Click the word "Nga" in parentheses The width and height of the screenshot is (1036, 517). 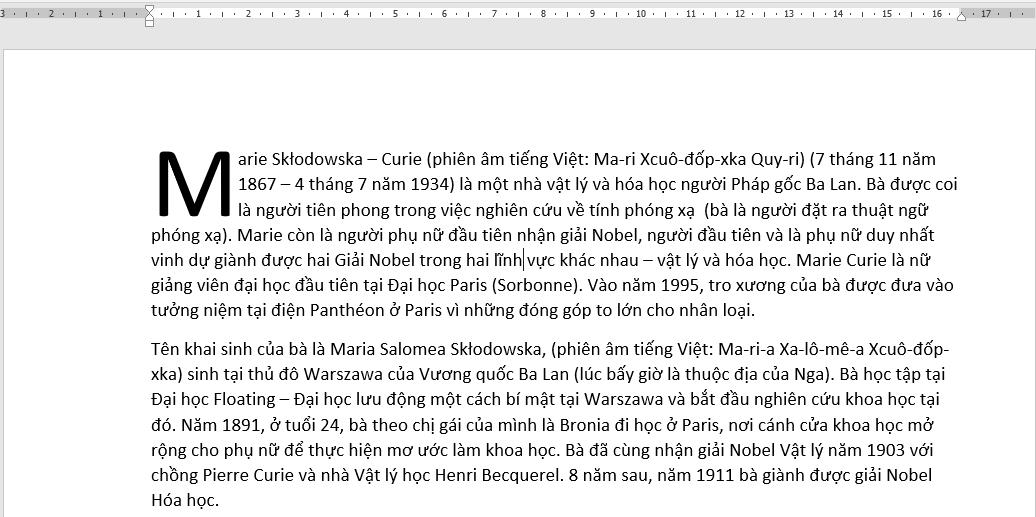(809, 375)
